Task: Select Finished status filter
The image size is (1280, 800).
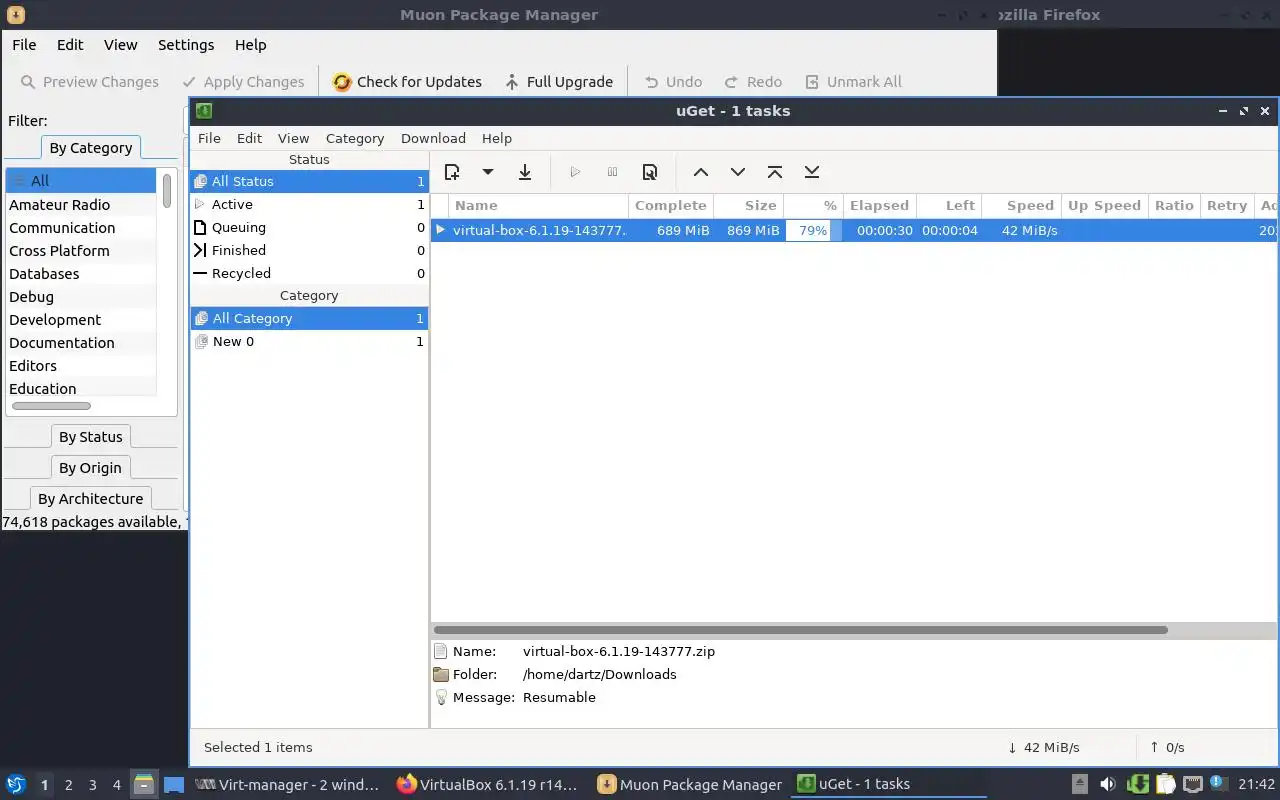Action: (309, 250)
